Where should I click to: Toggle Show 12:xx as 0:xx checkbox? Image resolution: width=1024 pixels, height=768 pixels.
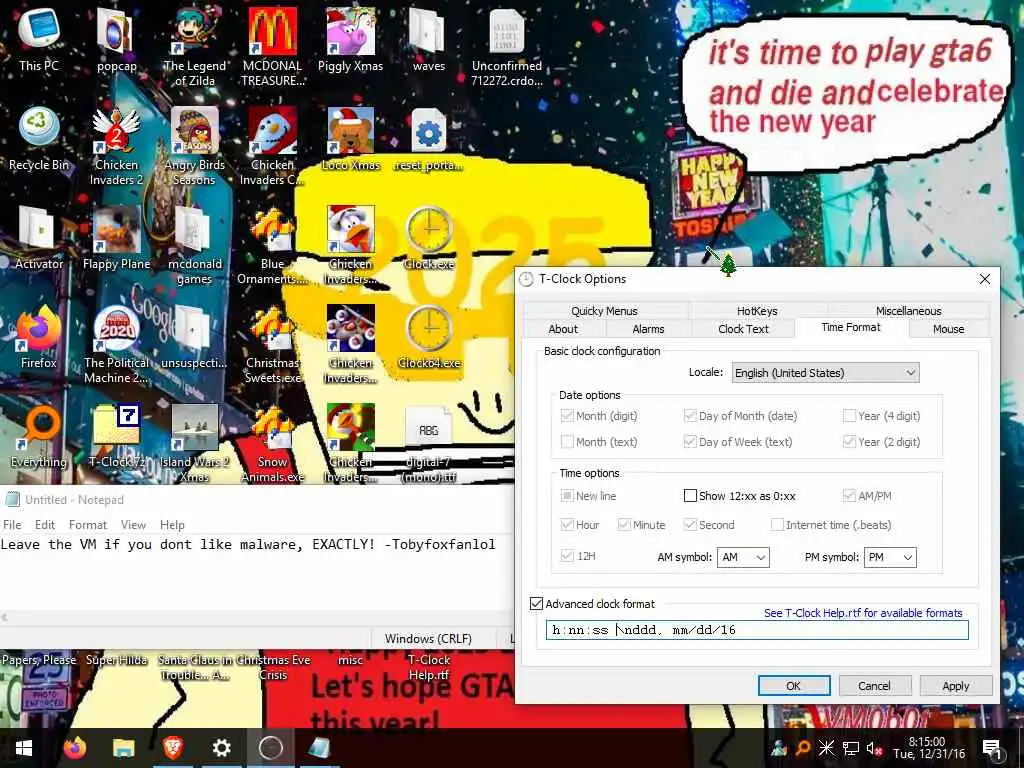coord(690,496)
